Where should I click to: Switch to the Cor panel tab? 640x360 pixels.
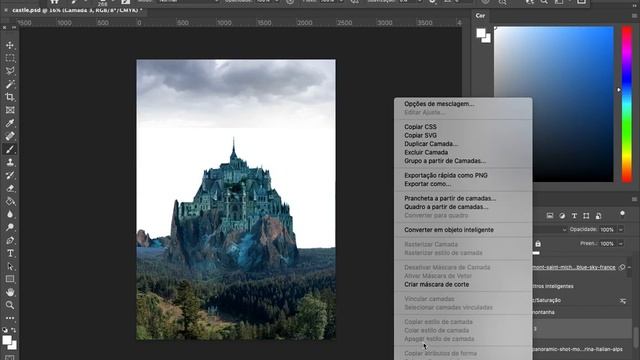pyautogui.click(x=480, y=16)
